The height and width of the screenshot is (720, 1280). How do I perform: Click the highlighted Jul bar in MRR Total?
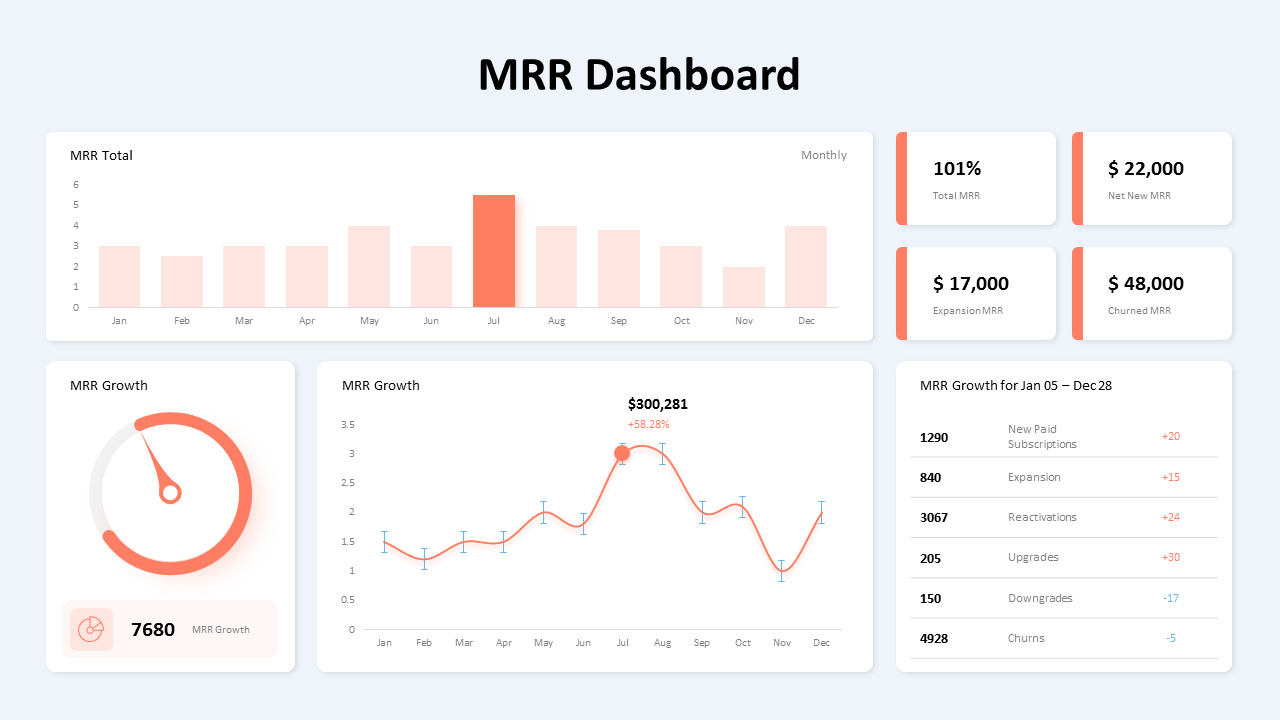pyautogui.click(x=493, y=248)
